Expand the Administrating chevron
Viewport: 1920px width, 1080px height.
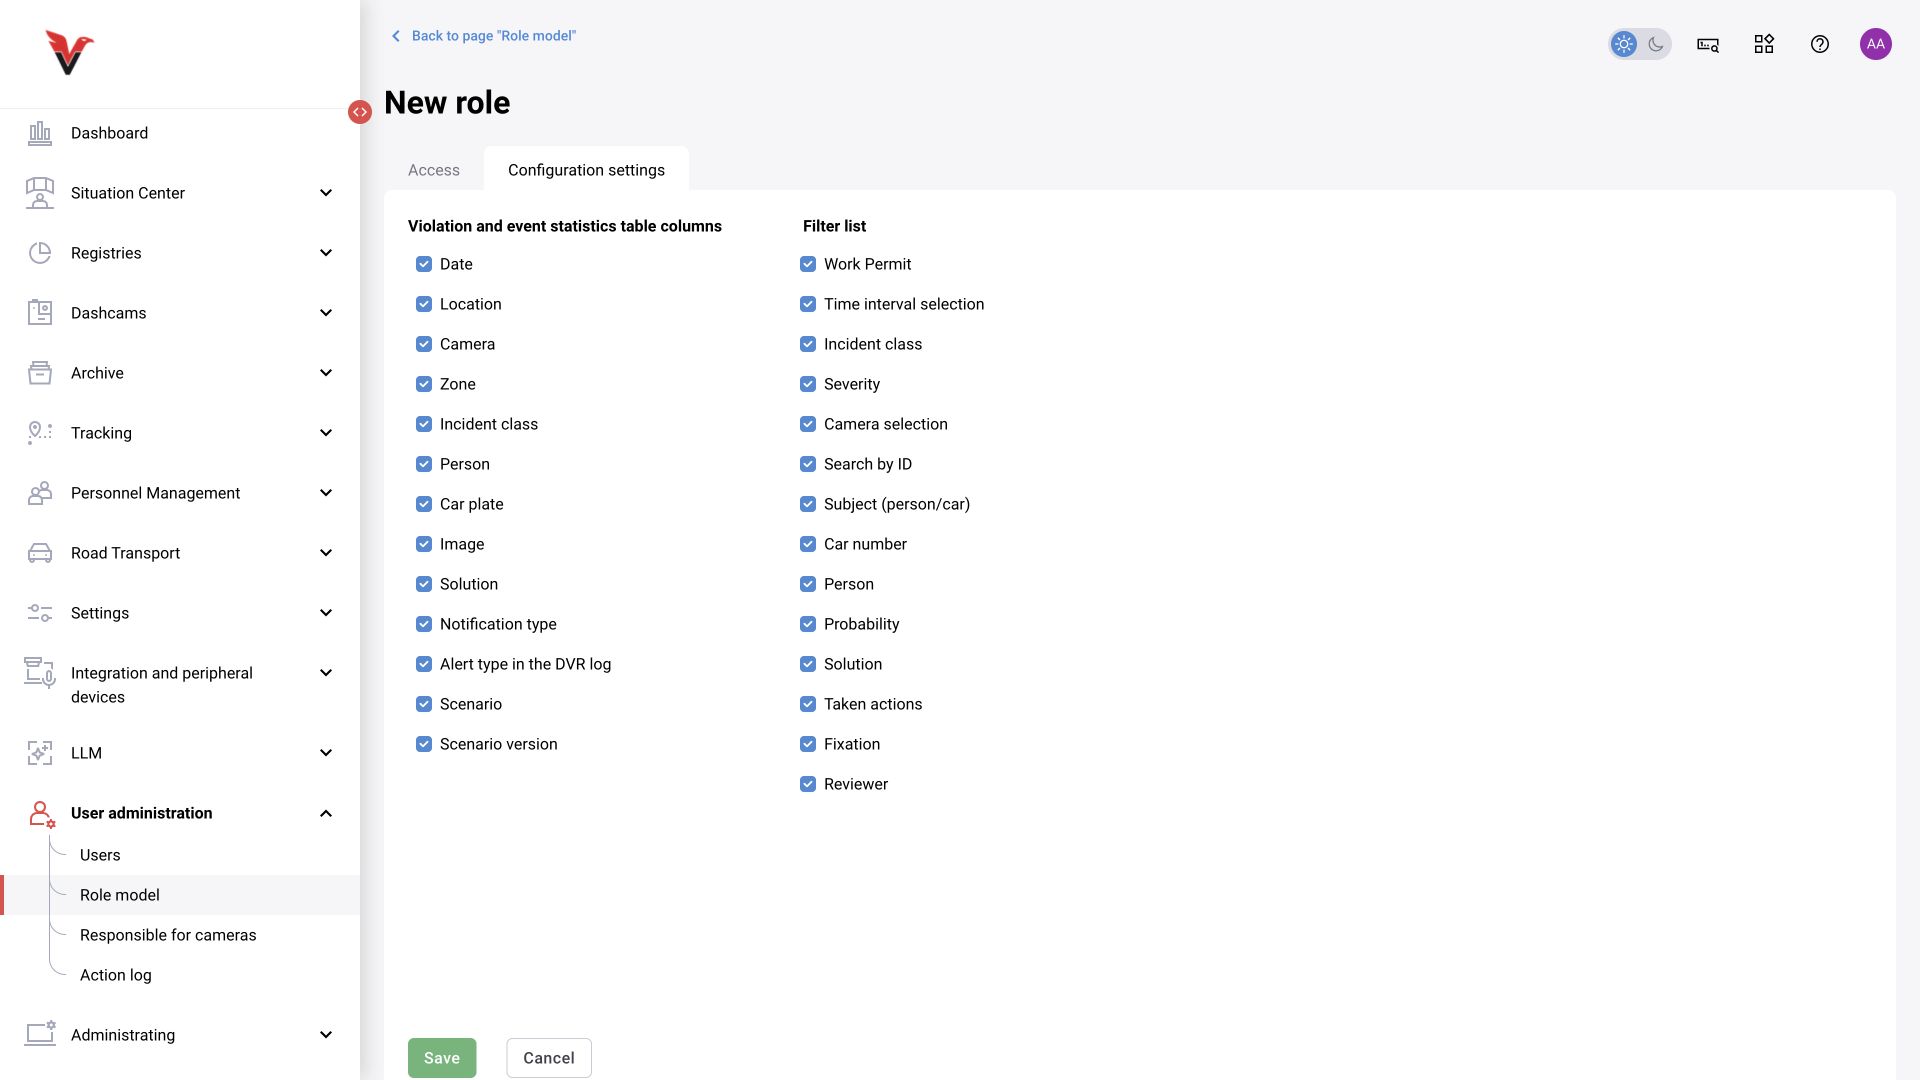(x=326, y=1035)
